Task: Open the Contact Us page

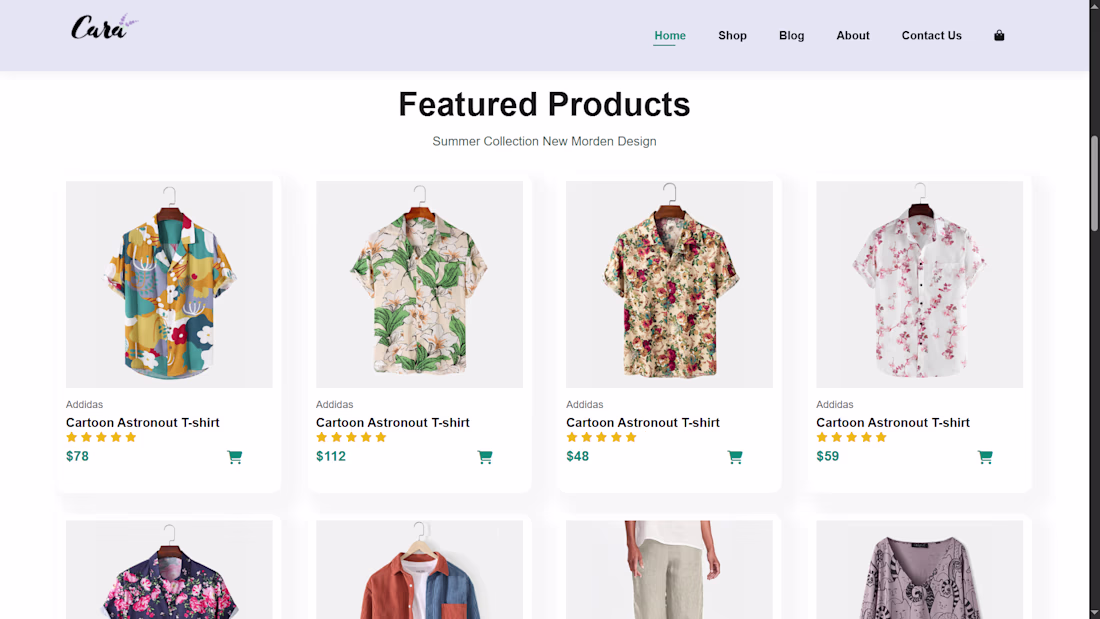Action: (932, 36)
